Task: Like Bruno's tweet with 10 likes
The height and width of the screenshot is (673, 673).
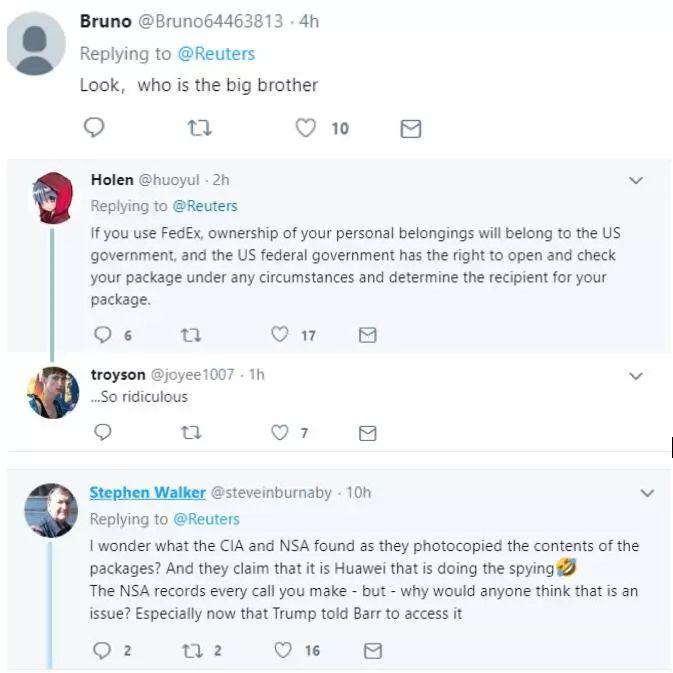Action: (x=306, y=128)
